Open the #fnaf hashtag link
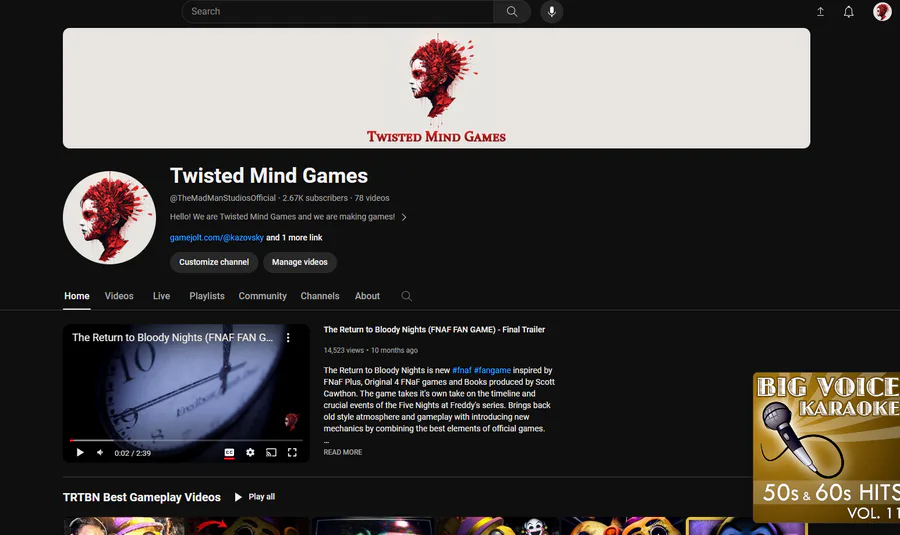Screen dimensions: 900x535 pyautogui.click(x=461, y=370)
